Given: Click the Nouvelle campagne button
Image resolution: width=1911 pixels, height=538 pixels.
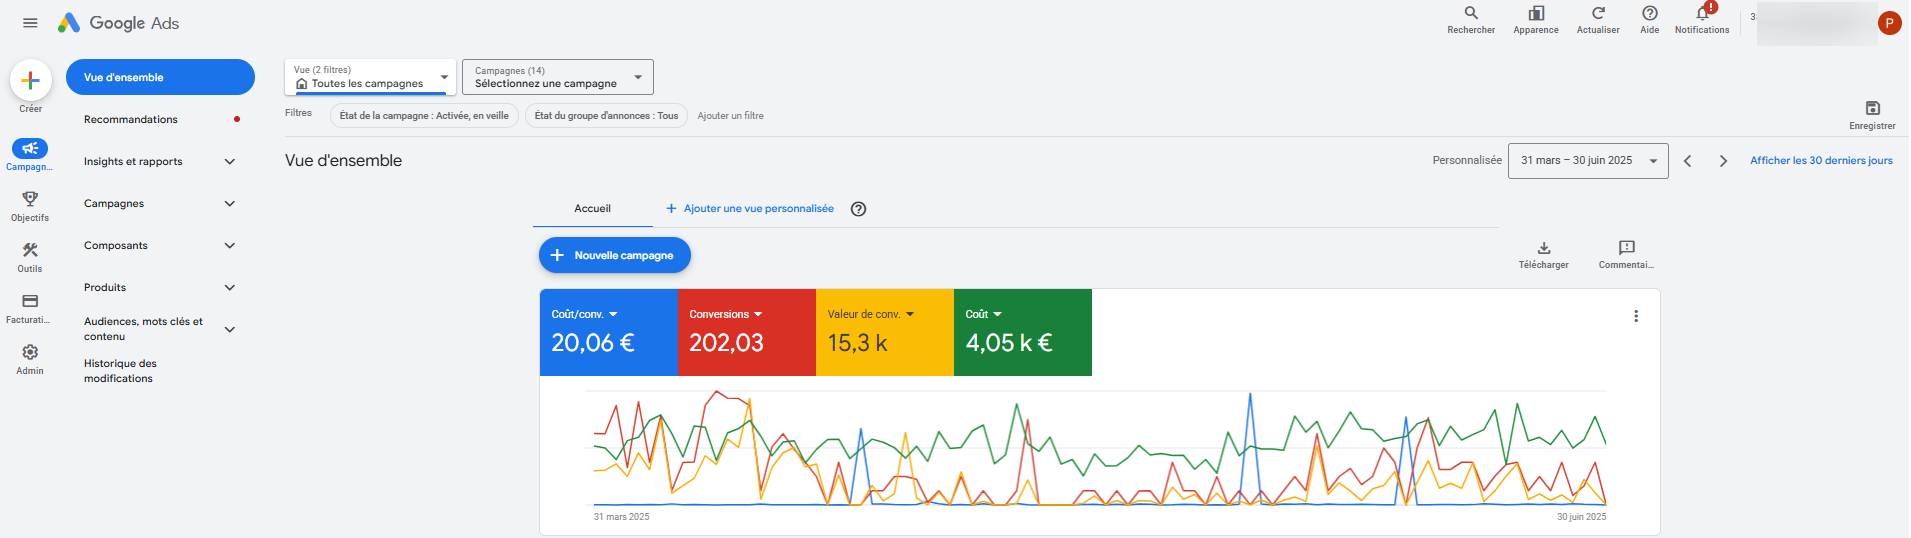Looking at the screenshot, I should click(615, 255).
